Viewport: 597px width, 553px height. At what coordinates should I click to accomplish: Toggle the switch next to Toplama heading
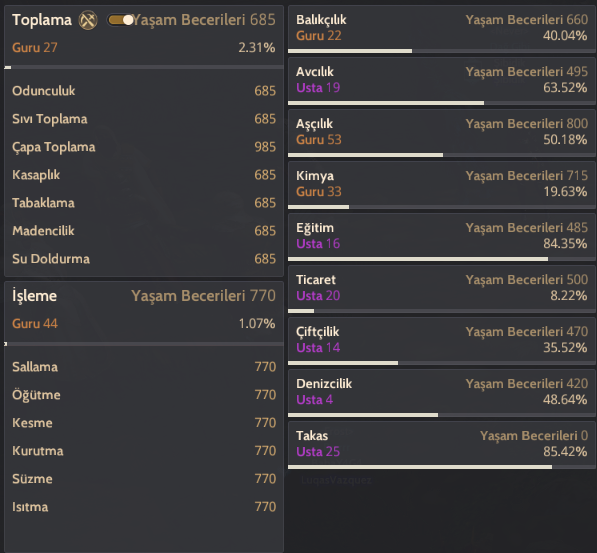point(120,20)
